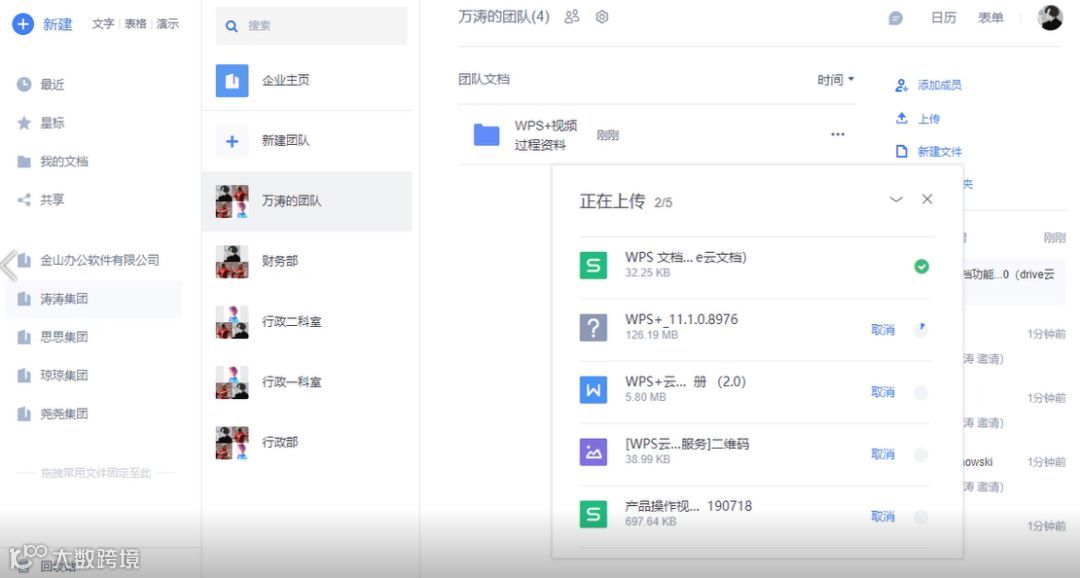Click pending status circle for WPS+云...册 (2.0)
1080x578 pixels.
921,393
